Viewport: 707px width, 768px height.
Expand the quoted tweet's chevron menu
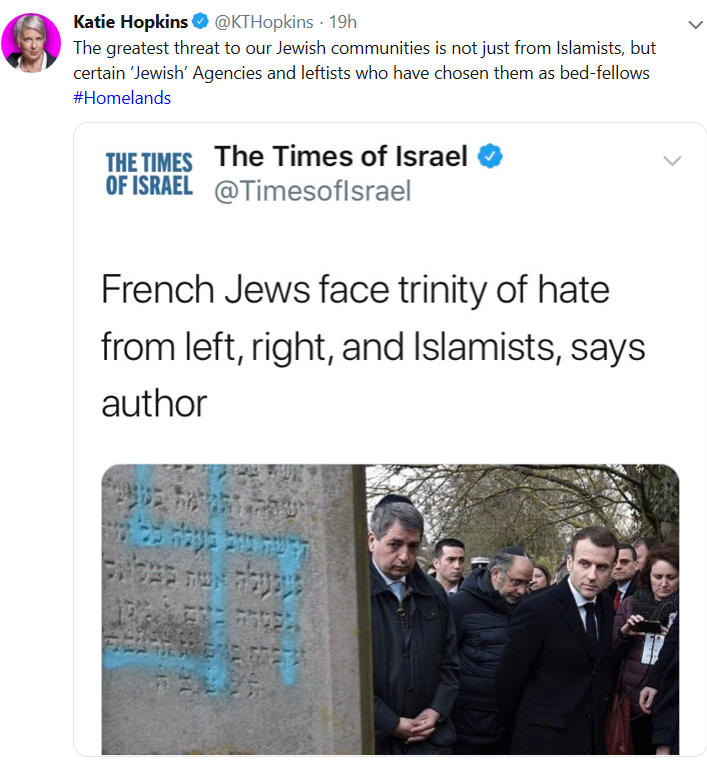(672, 160)
